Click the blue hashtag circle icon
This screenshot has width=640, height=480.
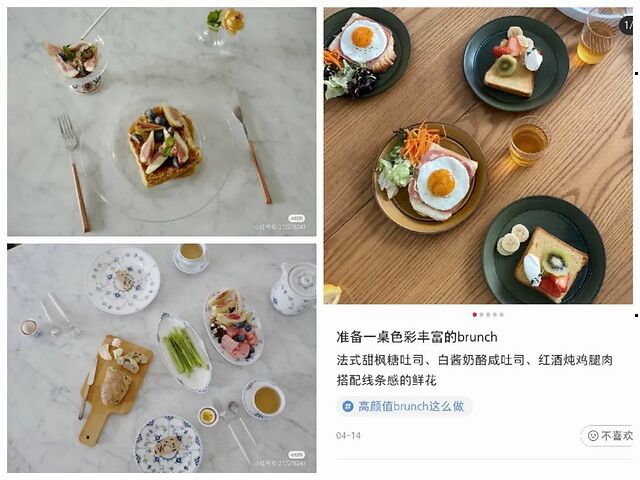tap(347, 406)
